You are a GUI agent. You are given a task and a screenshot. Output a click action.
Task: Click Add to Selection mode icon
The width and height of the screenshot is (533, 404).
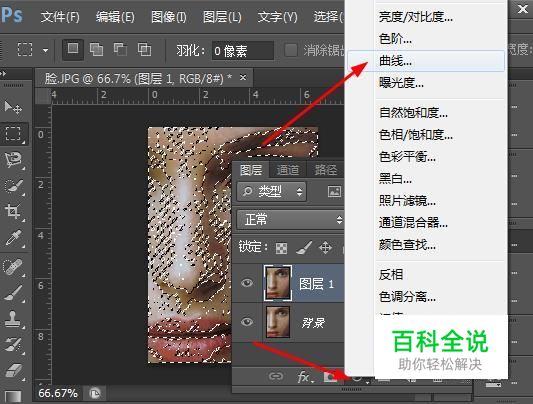click(x=97, y=50)
